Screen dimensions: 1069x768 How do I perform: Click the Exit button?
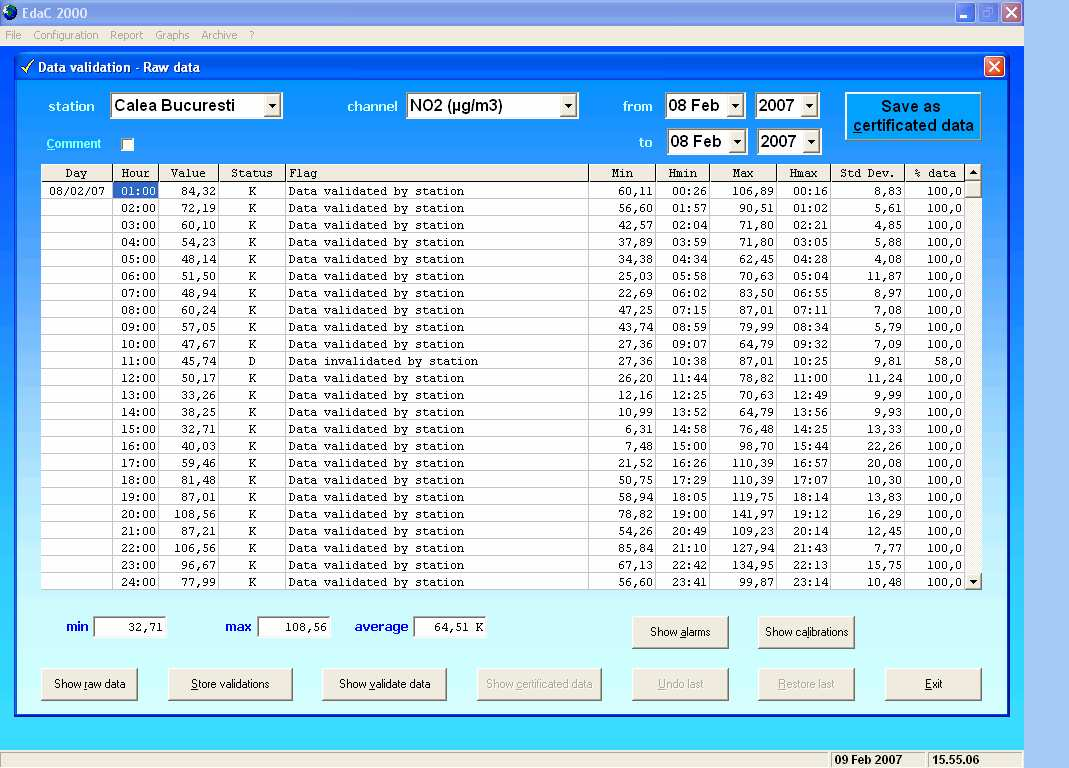pyautogui.click(x=933, y=683)
